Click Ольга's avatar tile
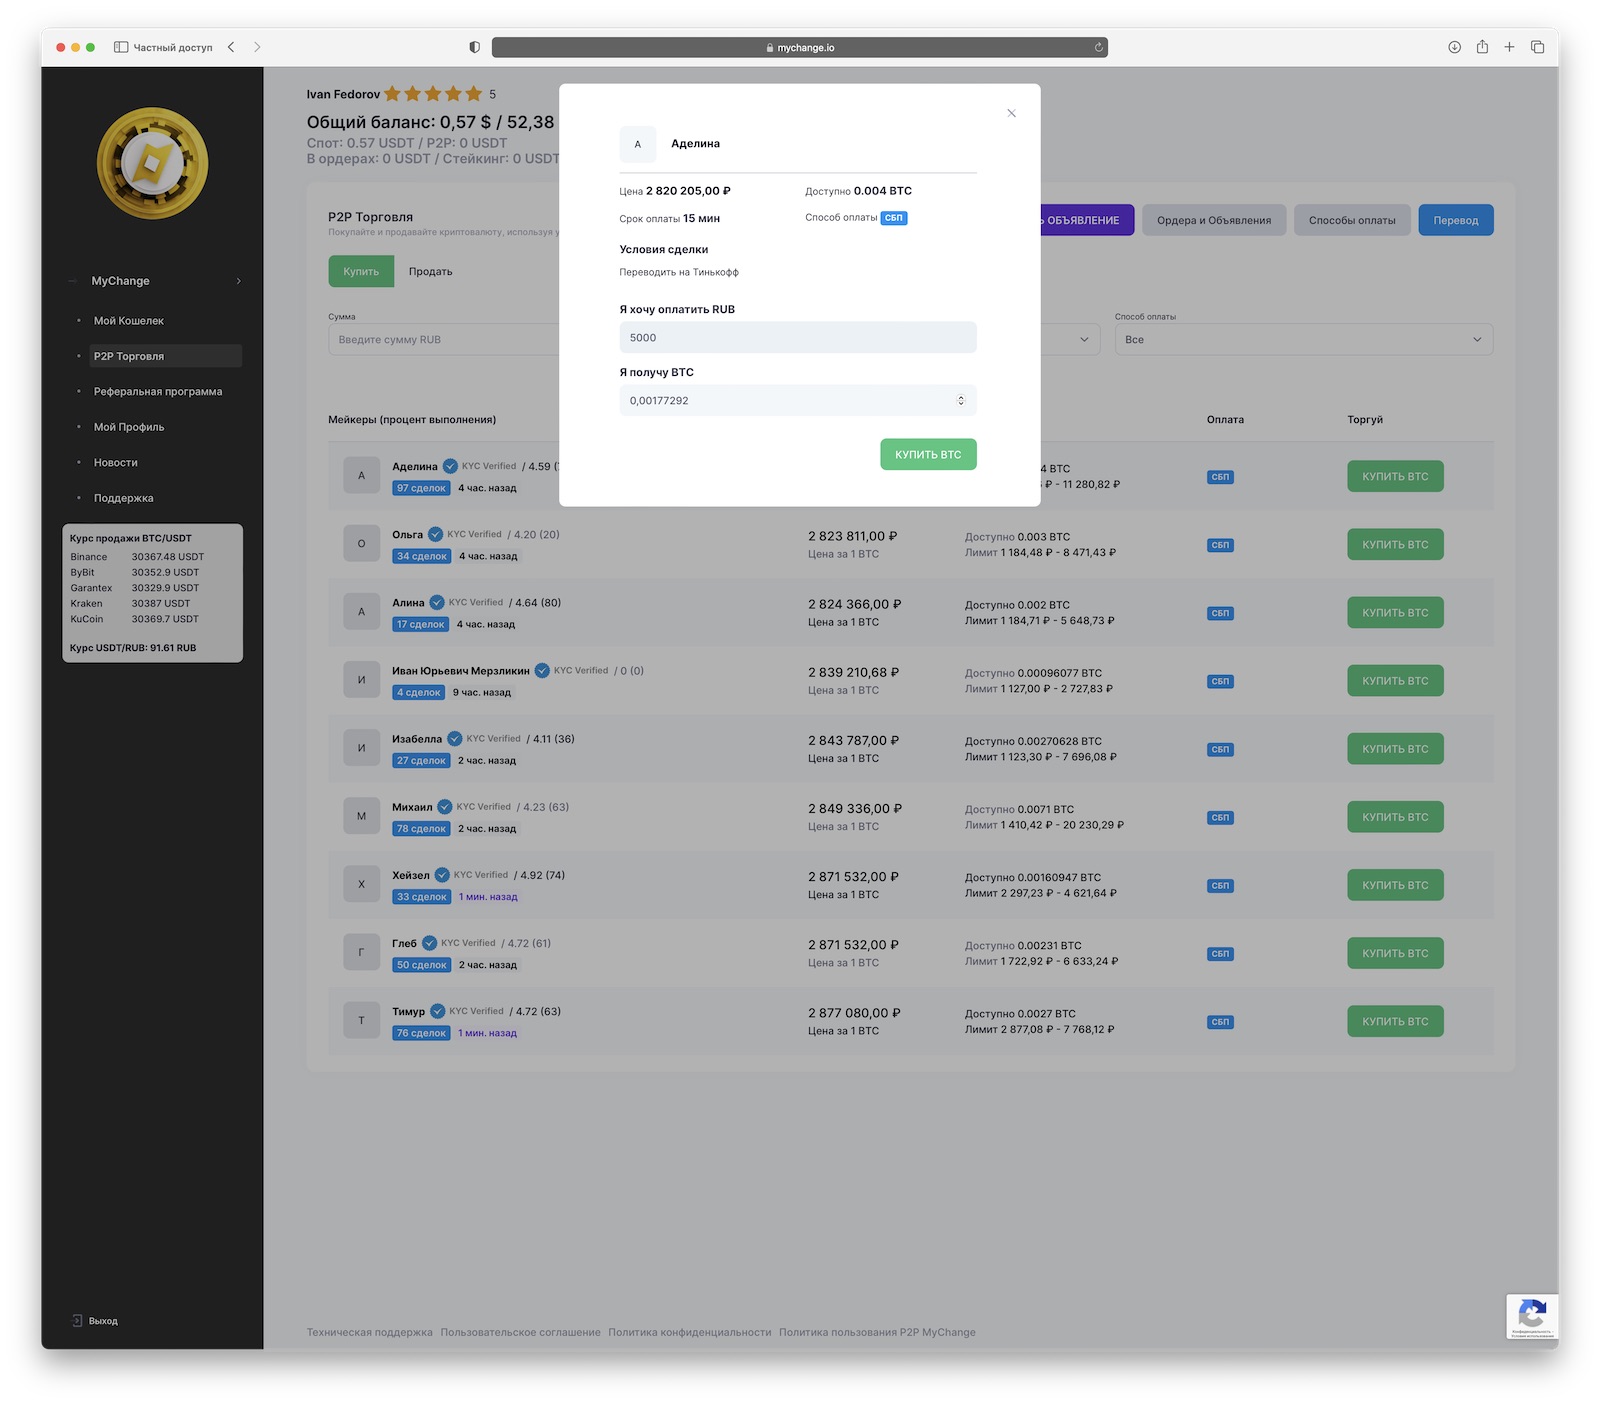1600x1404 pixels. [x=361, y=544]
